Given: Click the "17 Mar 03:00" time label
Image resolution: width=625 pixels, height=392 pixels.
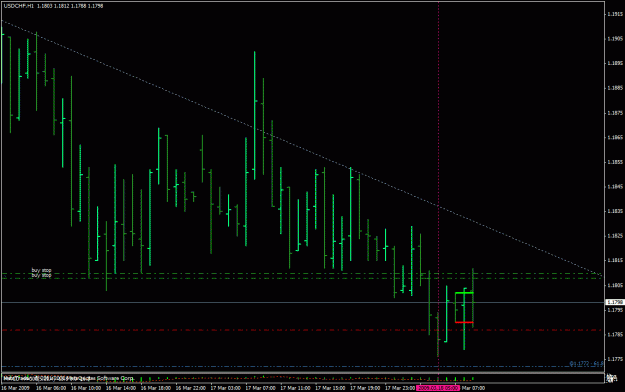Looking at the screenshot, I should pos(226,388).
